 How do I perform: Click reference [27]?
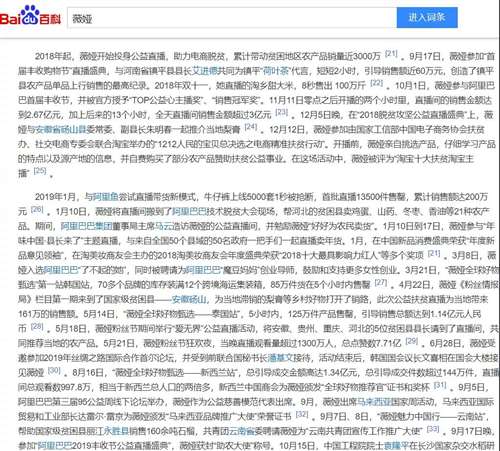[x=381, y=282]
